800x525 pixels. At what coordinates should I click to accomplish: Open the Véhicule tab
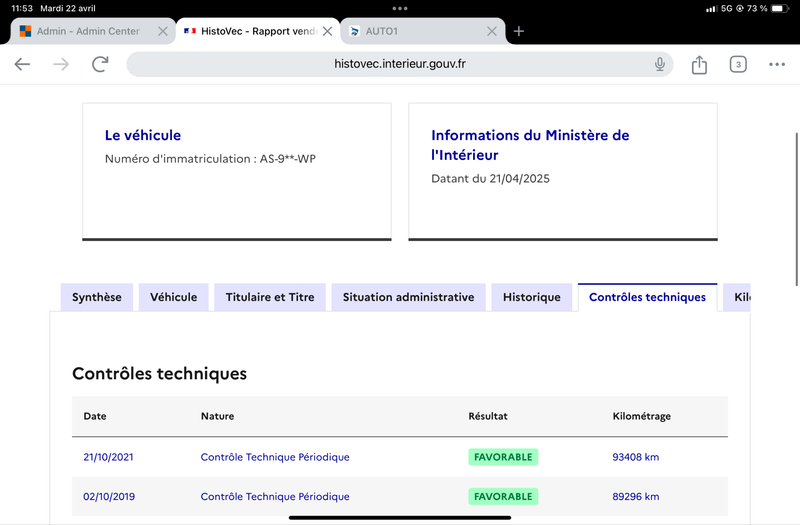click(x=173, y=297)
